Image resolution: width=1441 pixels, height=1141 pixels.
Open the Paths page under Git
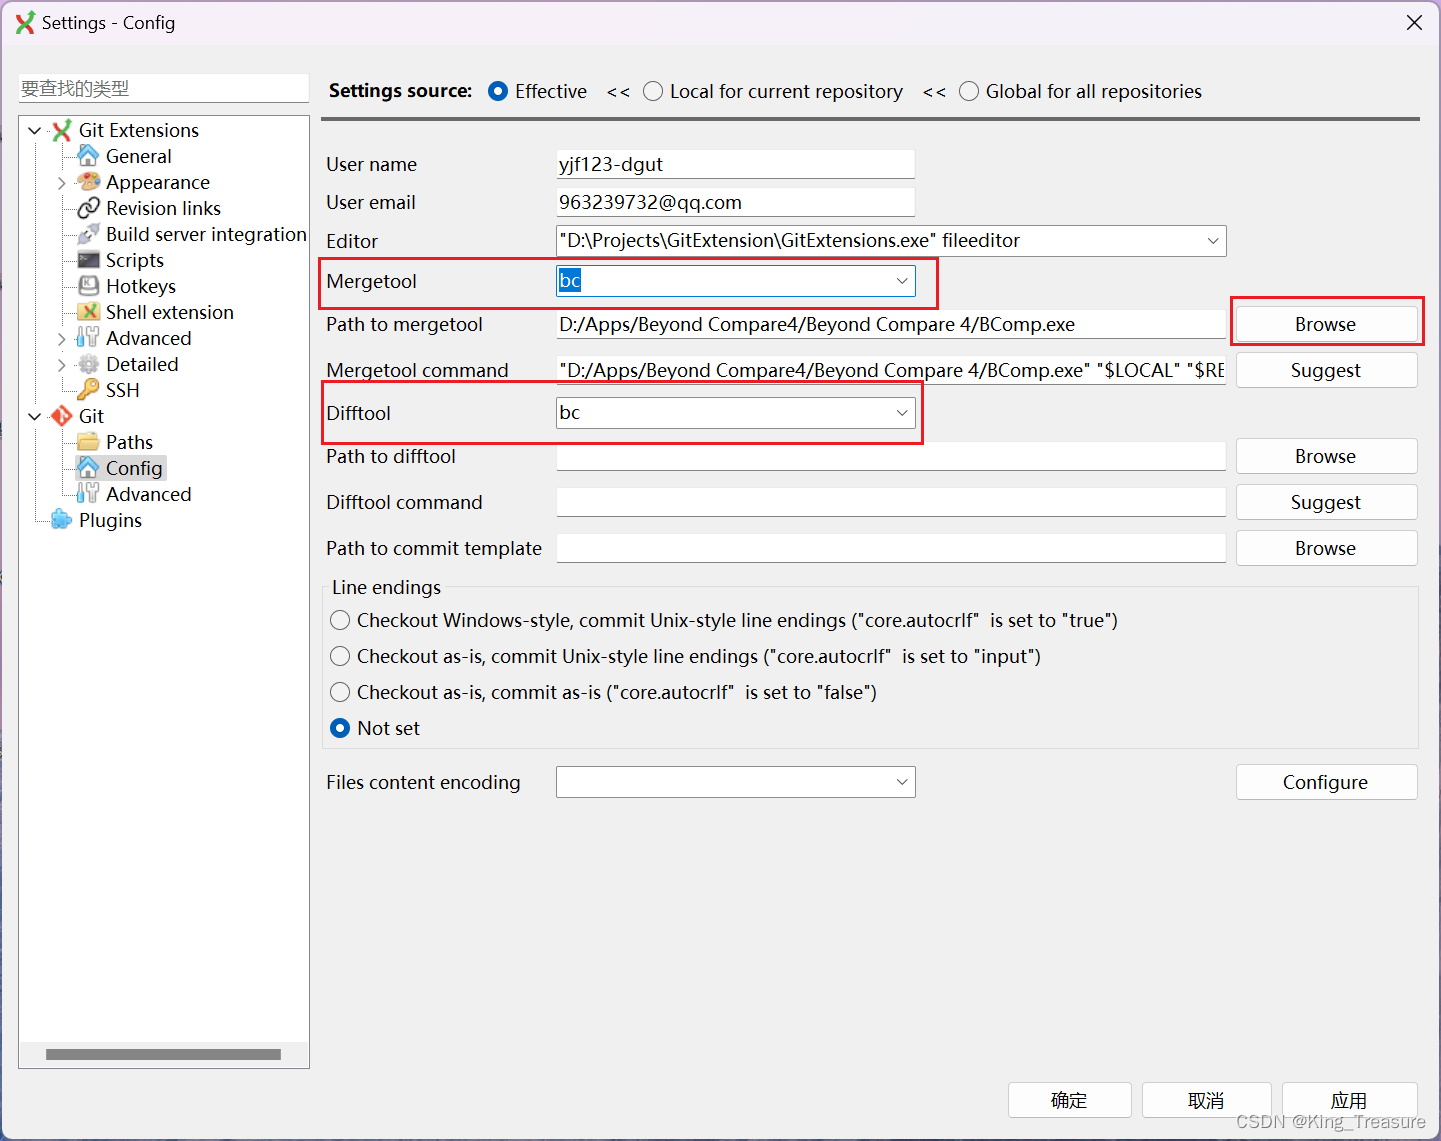(x=129, y=442)
